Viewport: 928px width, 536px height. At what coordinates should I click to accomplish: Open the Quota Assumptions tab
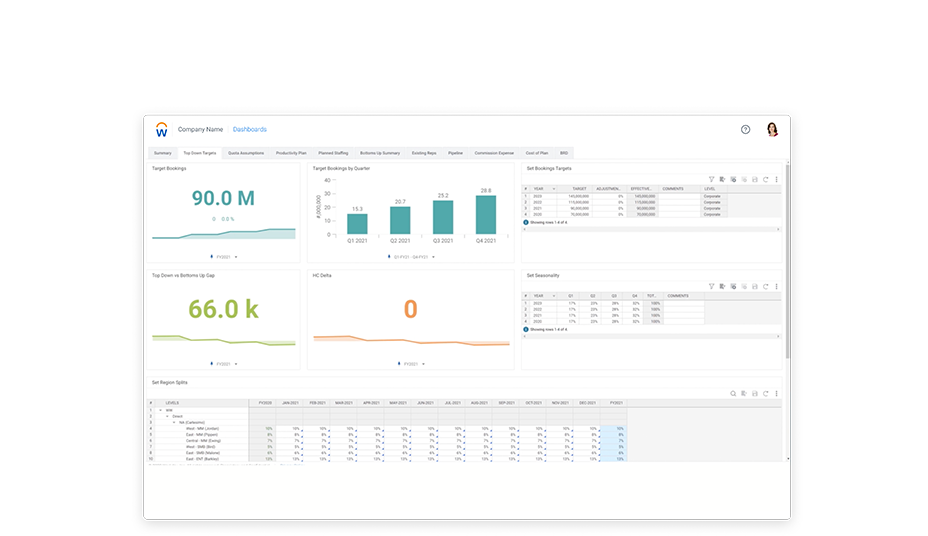pos(246,153)
